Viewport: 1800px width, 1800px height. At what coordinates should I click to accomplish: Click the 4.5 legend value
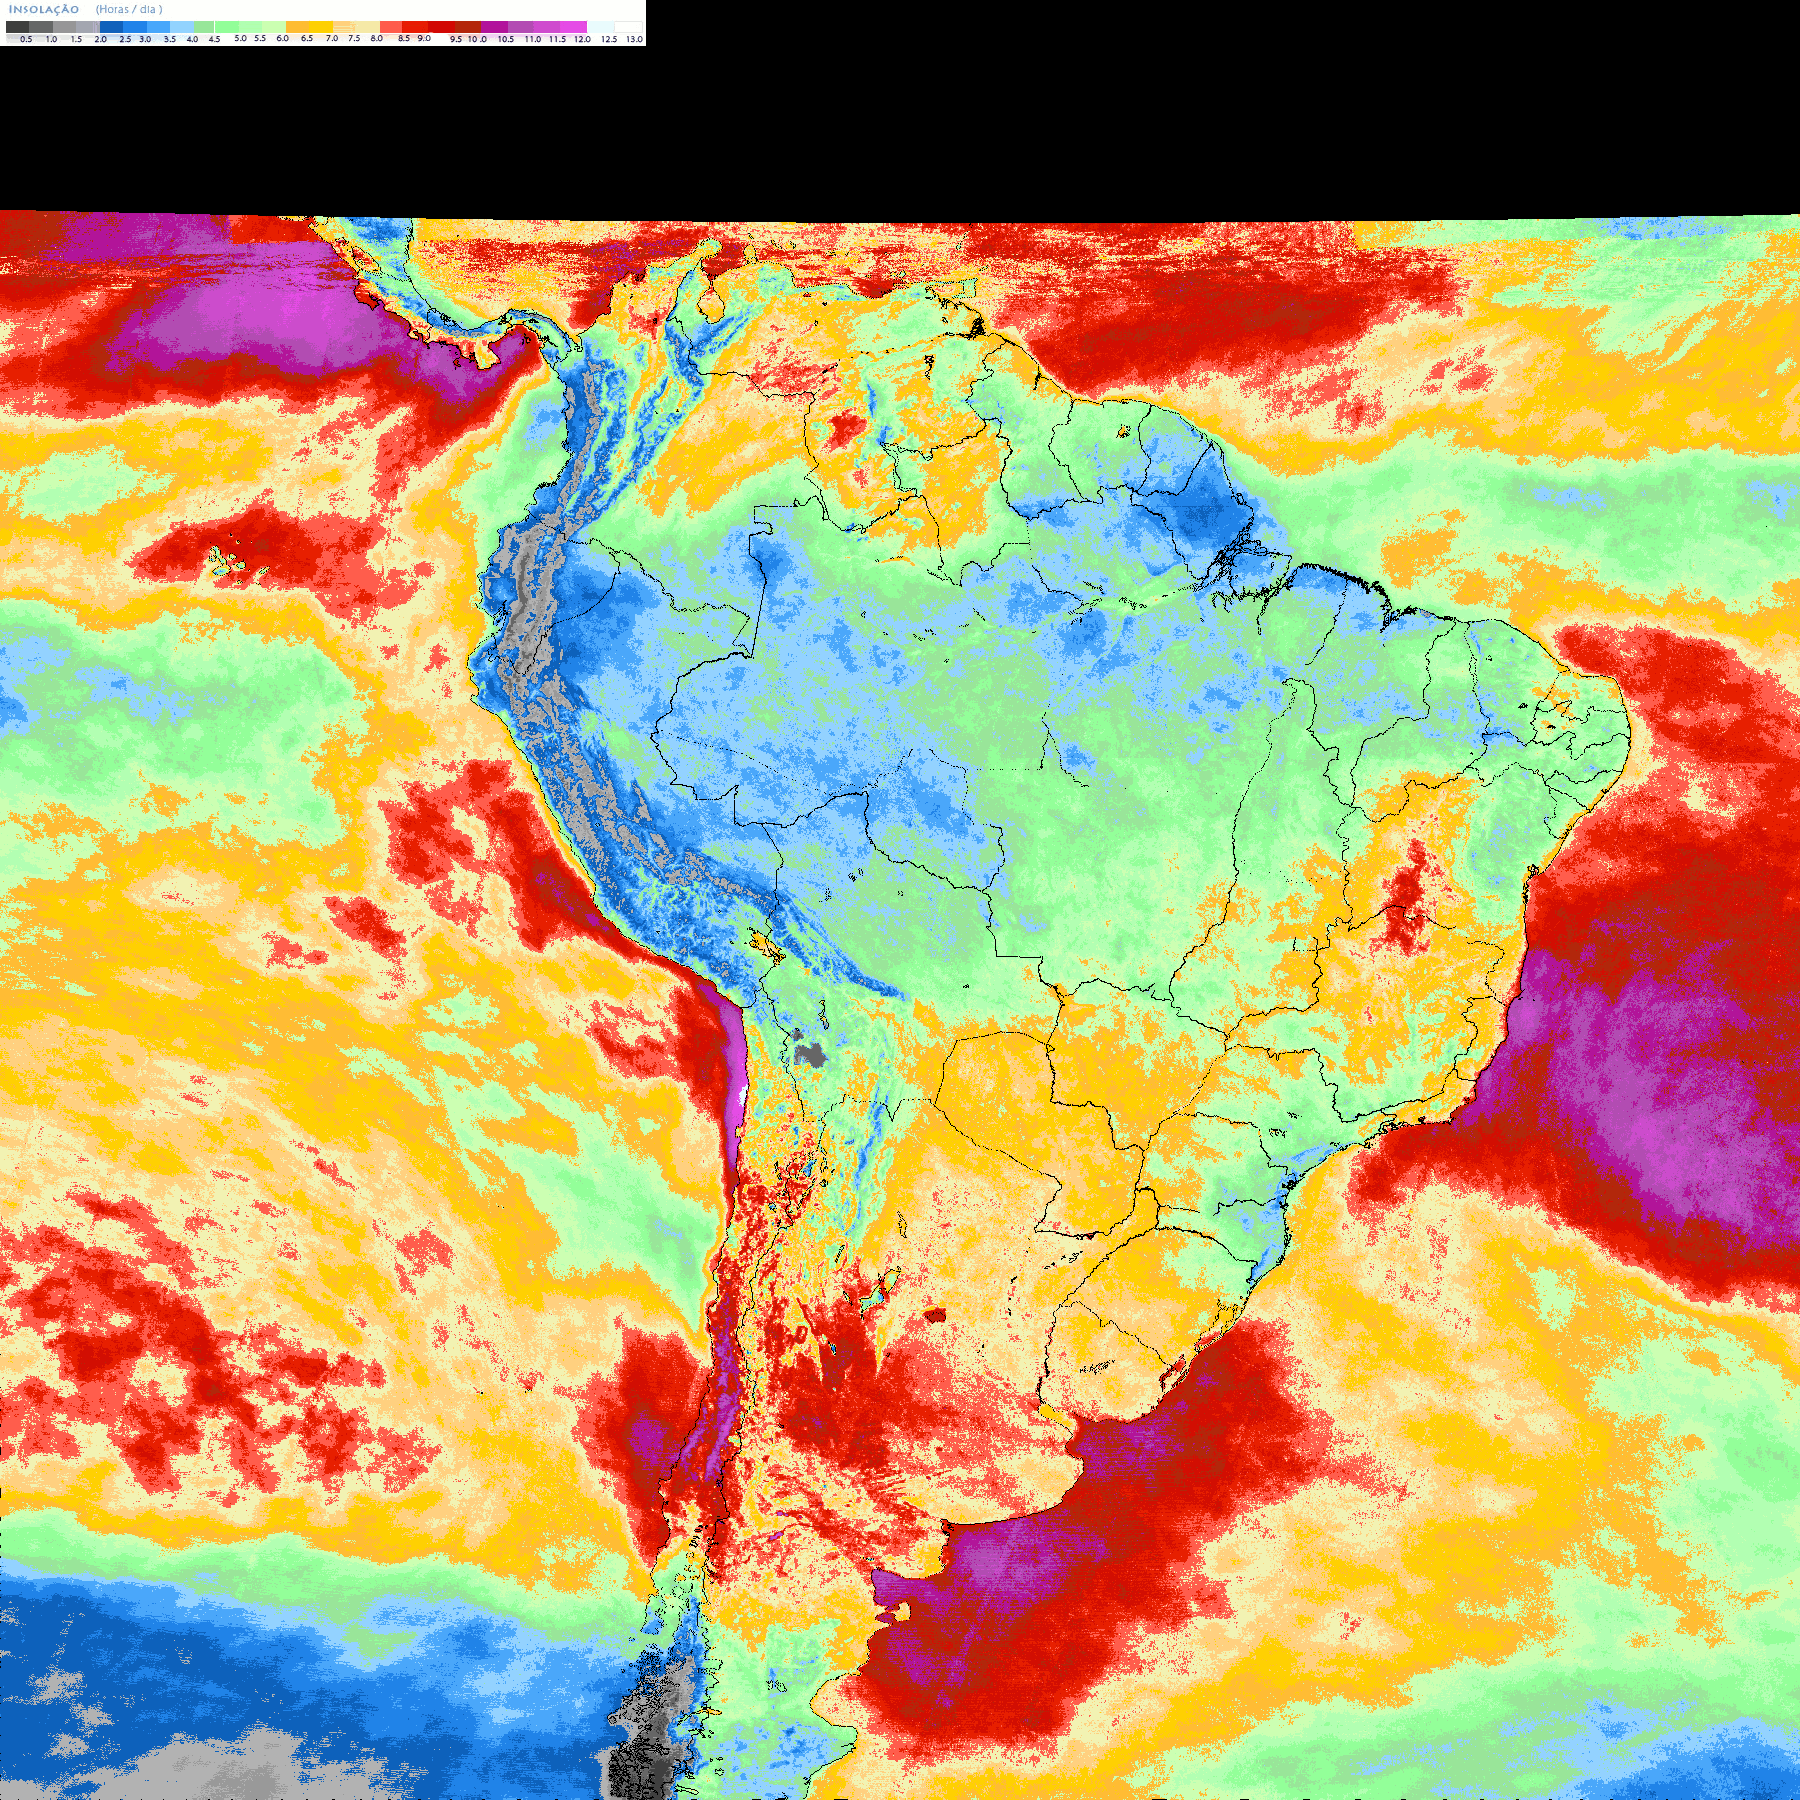coord(214,39)
